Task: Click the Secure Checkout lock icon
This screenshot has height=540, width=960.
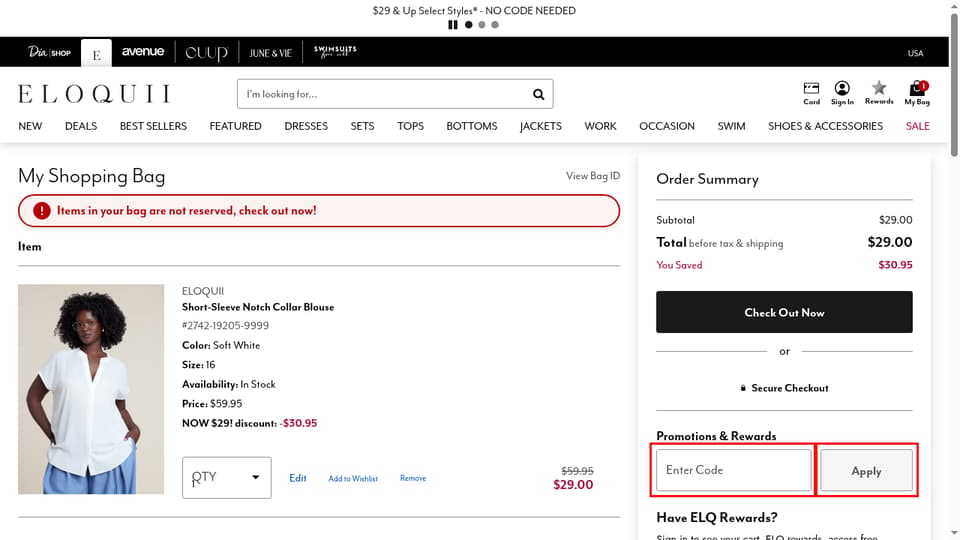Action: coord(743,388)
